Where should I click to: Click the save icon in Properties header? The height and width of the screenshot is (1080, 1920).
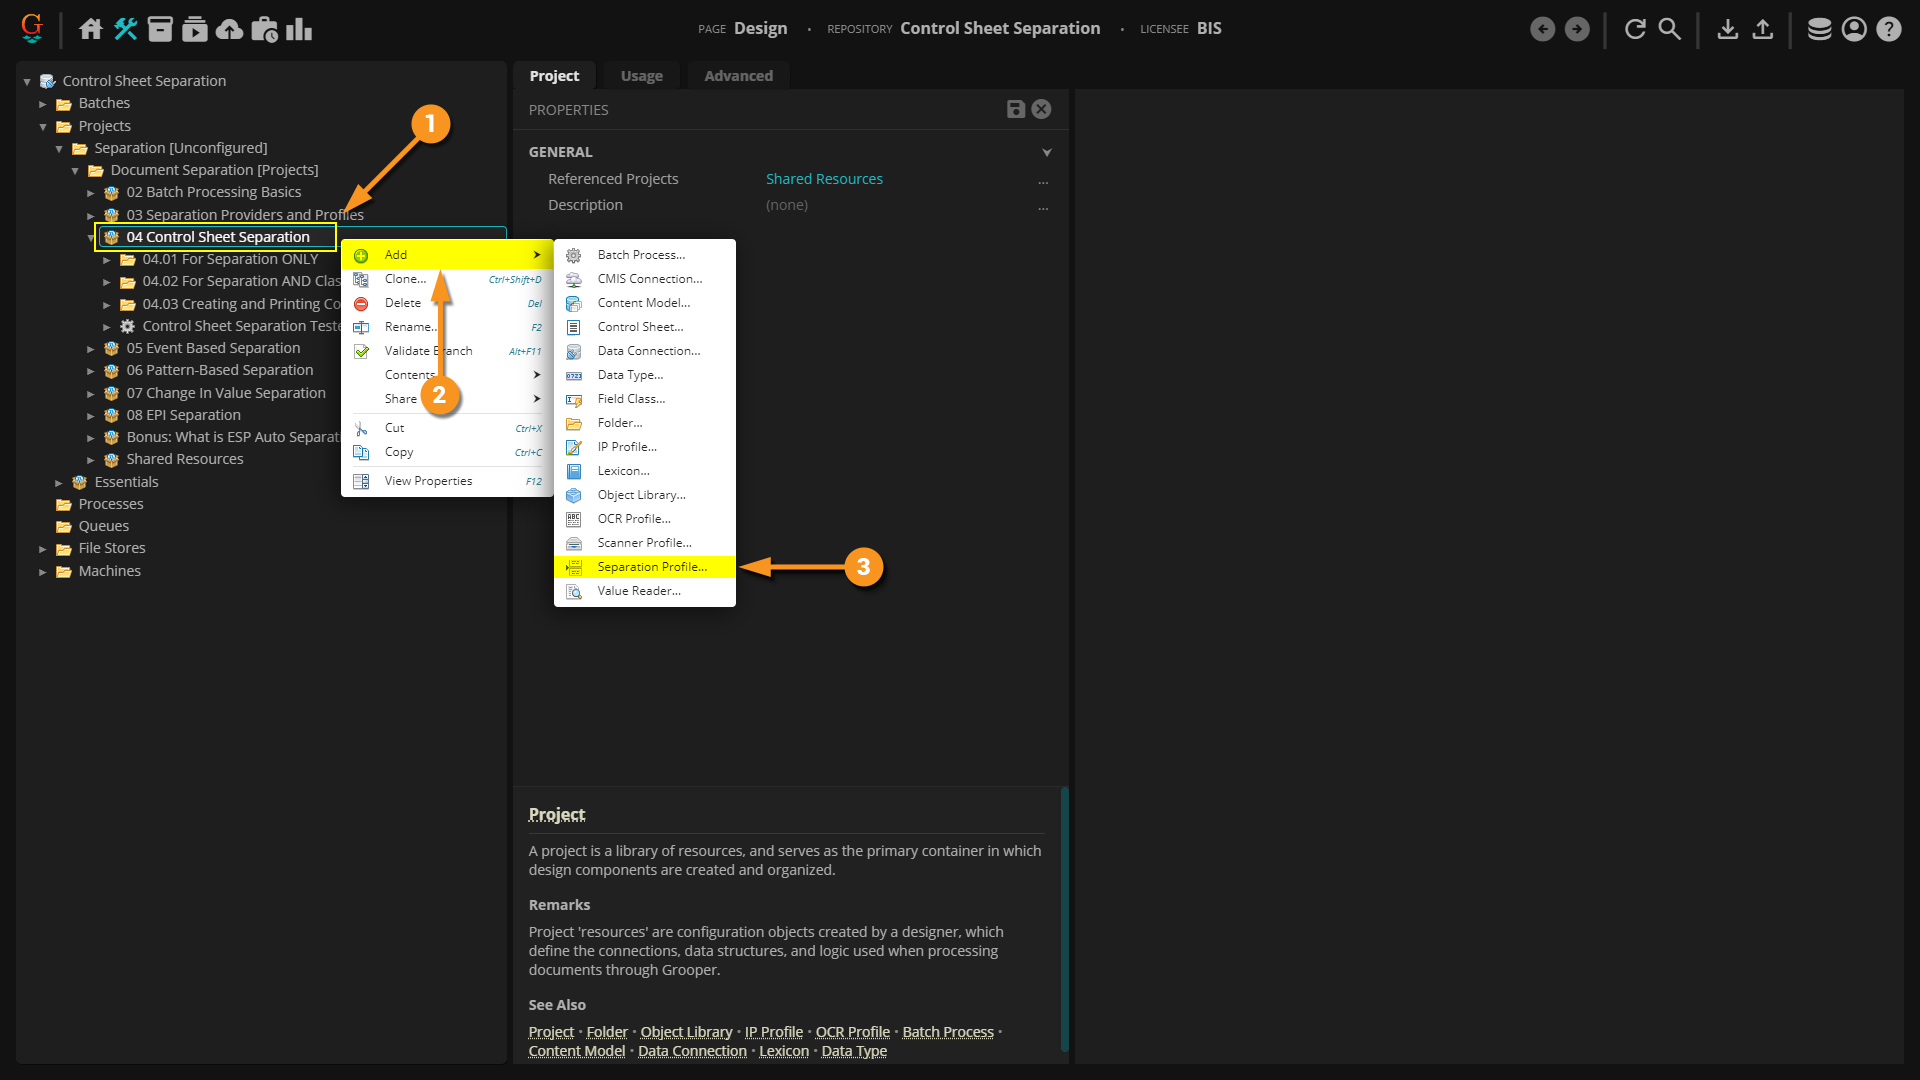(x=1015, y=109)
